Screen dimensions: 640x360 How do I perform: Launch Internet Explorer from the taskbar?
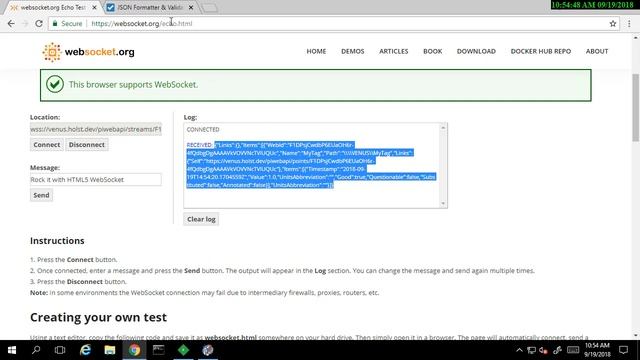(85, 350)
